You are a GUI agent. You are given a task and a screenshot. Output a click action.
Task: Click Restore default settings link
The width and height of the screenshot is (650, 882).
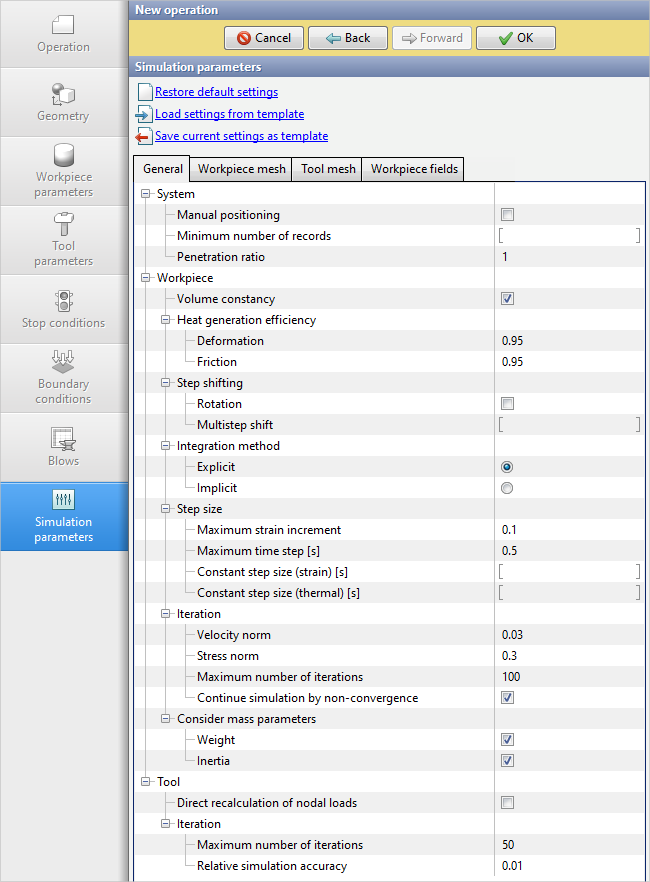point(216,92)
